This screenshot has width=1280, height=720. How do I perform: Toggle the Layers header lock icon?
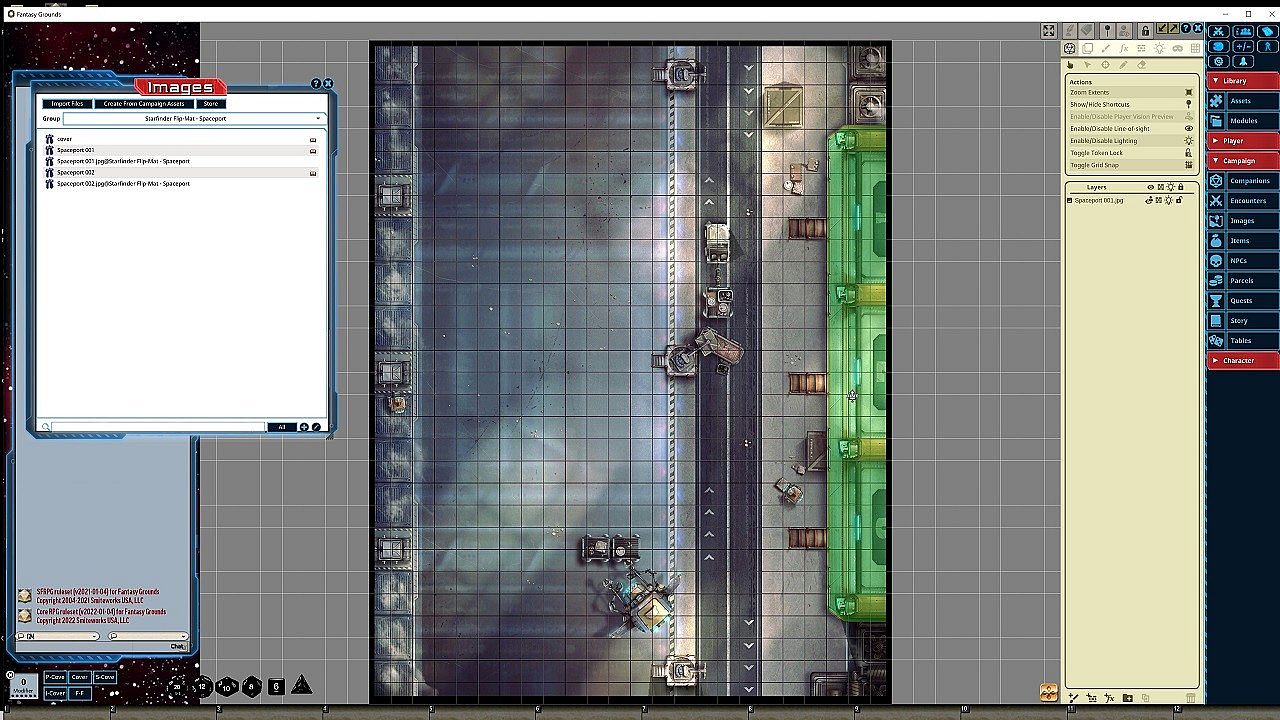1180,187
